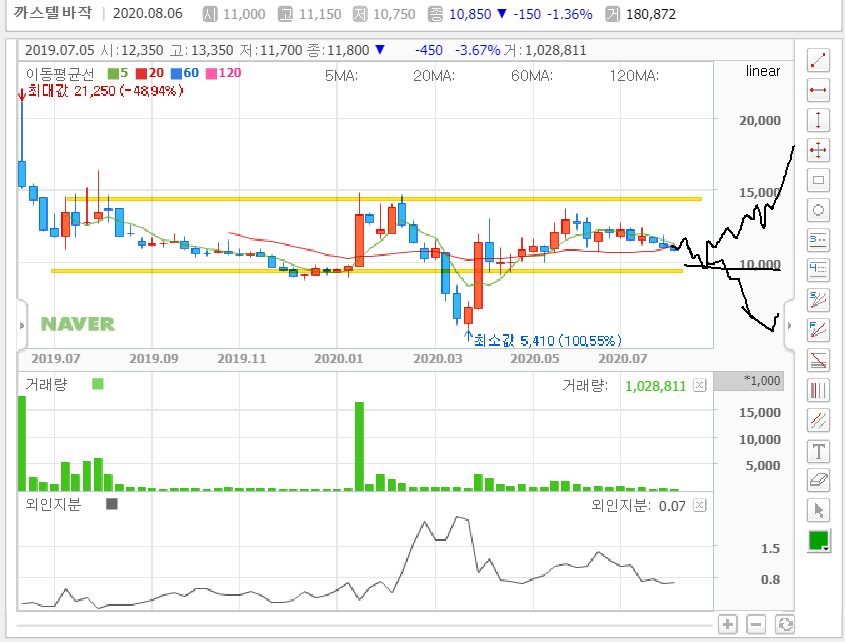845x642 pixels.
Task: Click the 이동평균선 label
Action: 60,73
